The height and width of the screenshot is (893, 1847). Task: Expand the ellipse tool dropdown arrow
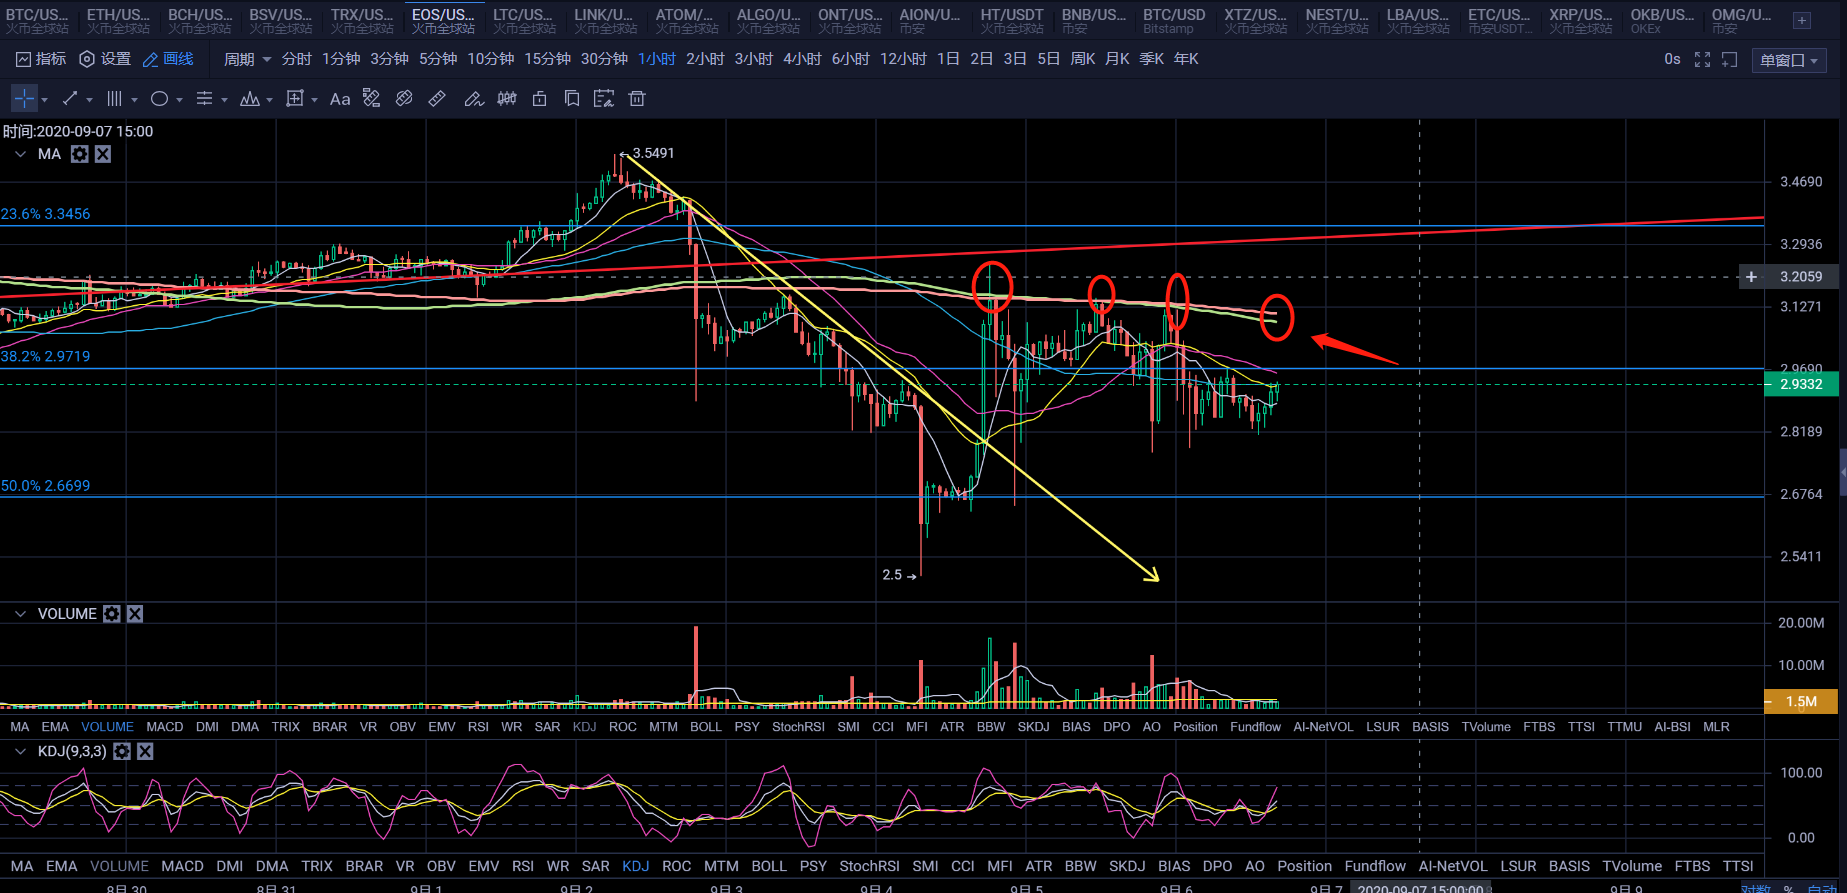tap(180, 100)
